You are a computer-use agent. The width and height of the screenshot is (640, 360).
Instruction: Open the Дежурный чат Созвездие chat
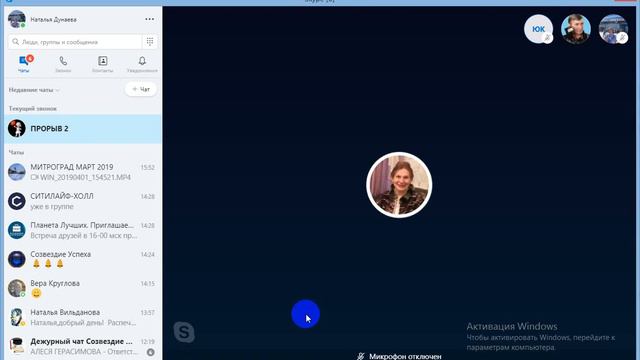pyautogui.click(x=83, y=346)
